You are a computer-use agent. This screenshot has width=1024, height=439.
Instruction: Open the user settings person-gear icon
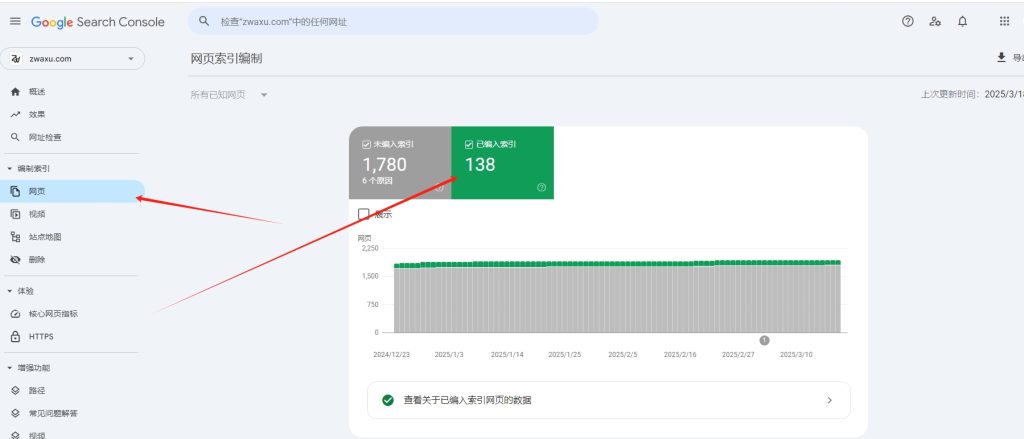[935, 22]
